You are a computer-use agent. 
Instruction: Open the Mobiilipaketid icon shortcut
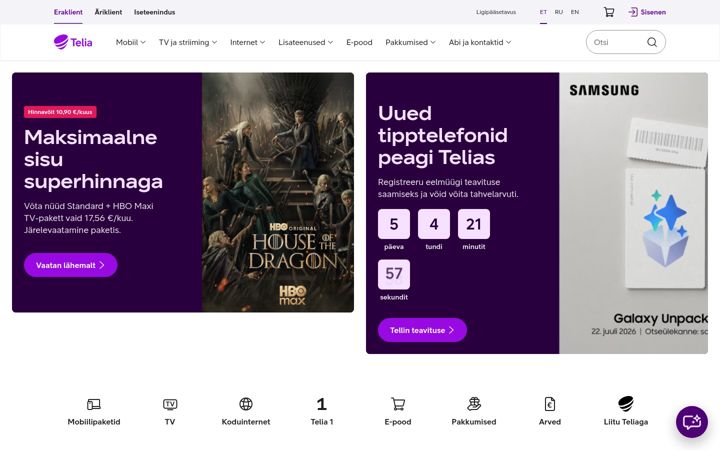tap(94, 404)
